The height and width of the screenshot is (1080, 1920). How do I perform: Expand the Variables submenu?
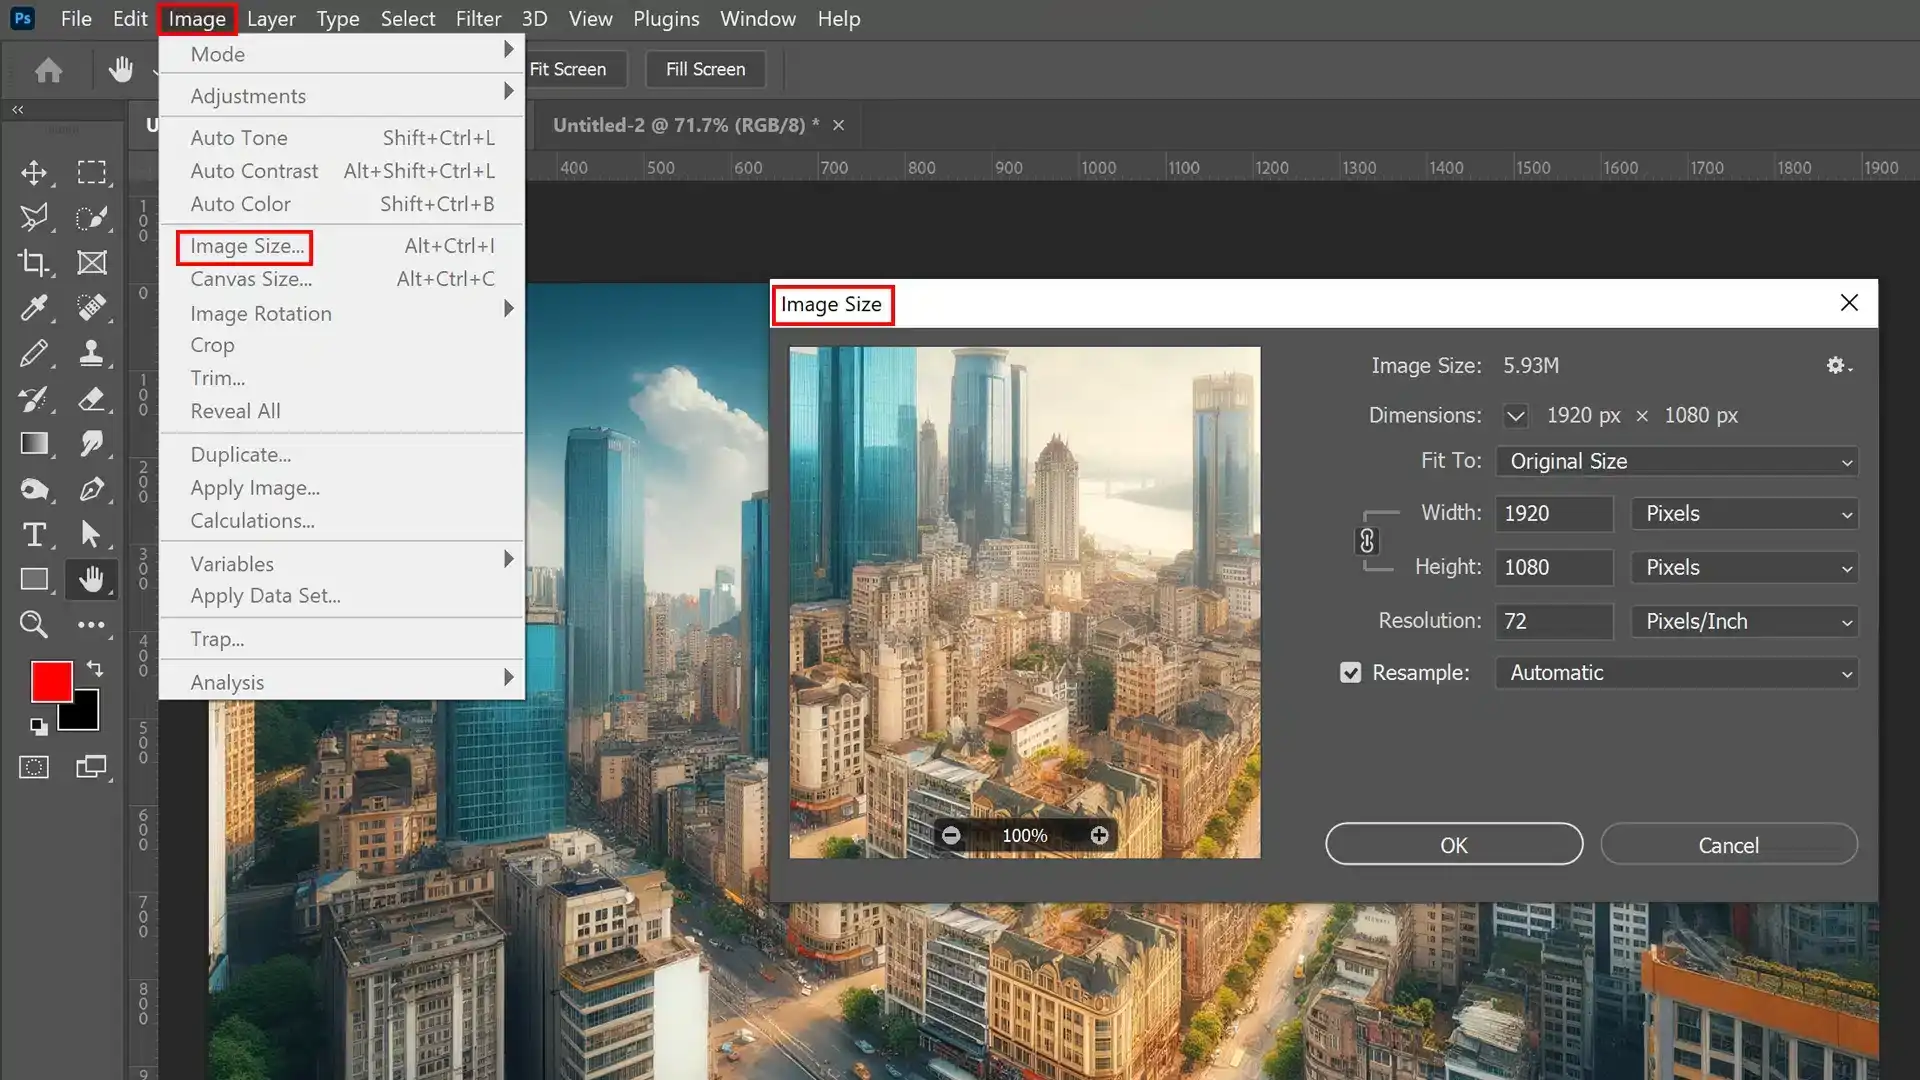(x=342, y=564)
